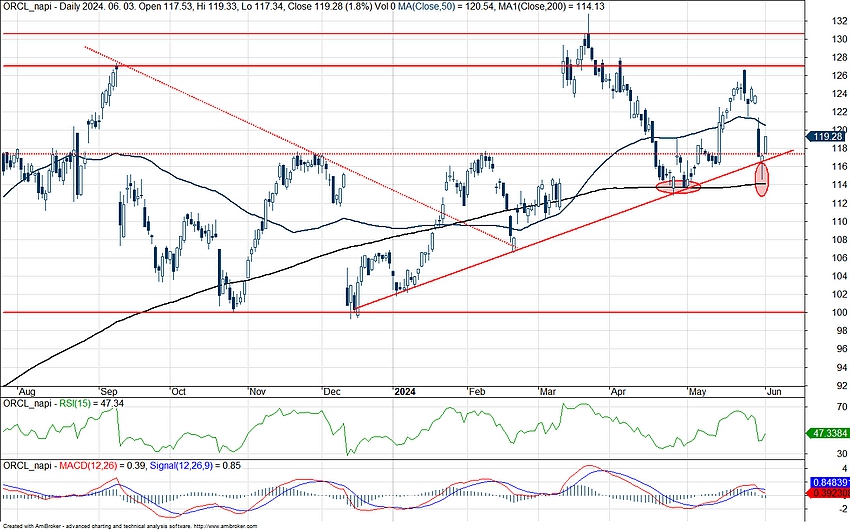Click the 126 price axis label
The height and width of the screenshot is (530, 850).
(840, 75)
